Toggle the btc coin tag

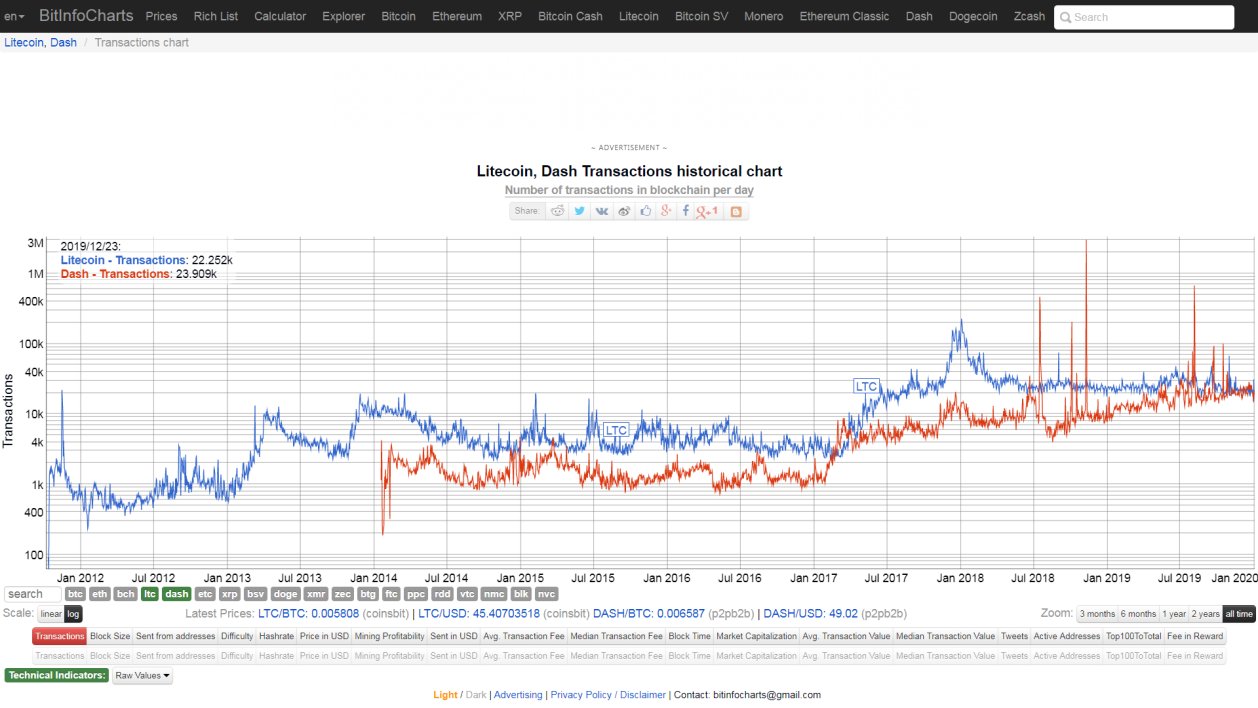(x=75, y=594)
